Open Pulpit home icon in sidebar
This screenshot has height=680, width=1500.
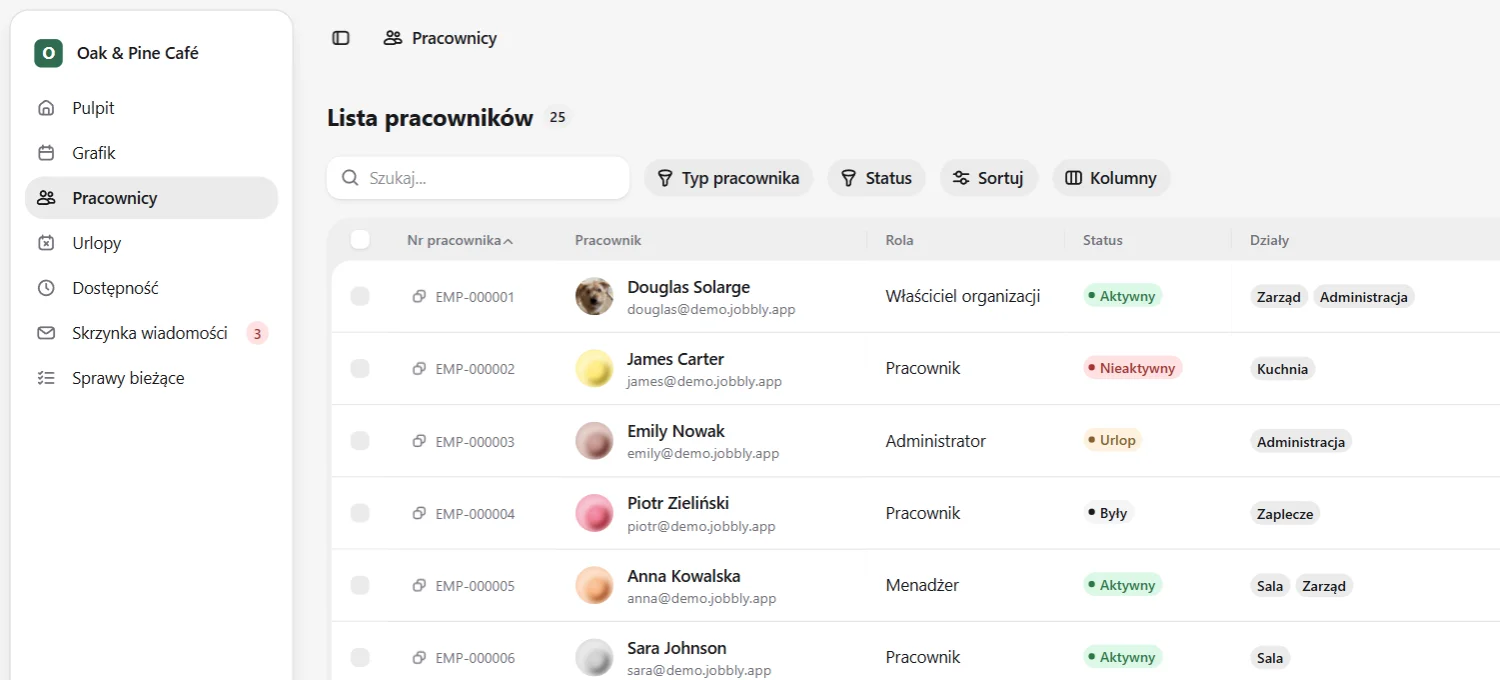coord(46,108)
